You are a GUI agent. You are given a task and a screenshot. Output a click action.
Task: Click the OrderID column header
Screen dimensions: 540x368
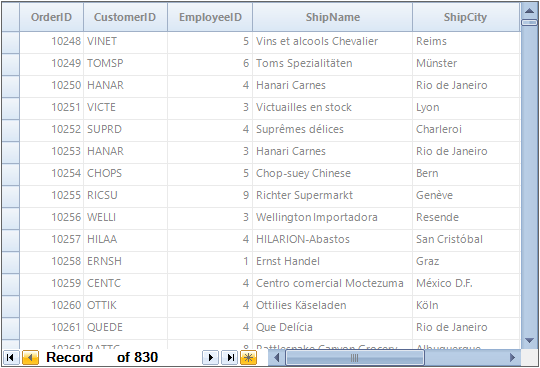(x=51, y=17)
